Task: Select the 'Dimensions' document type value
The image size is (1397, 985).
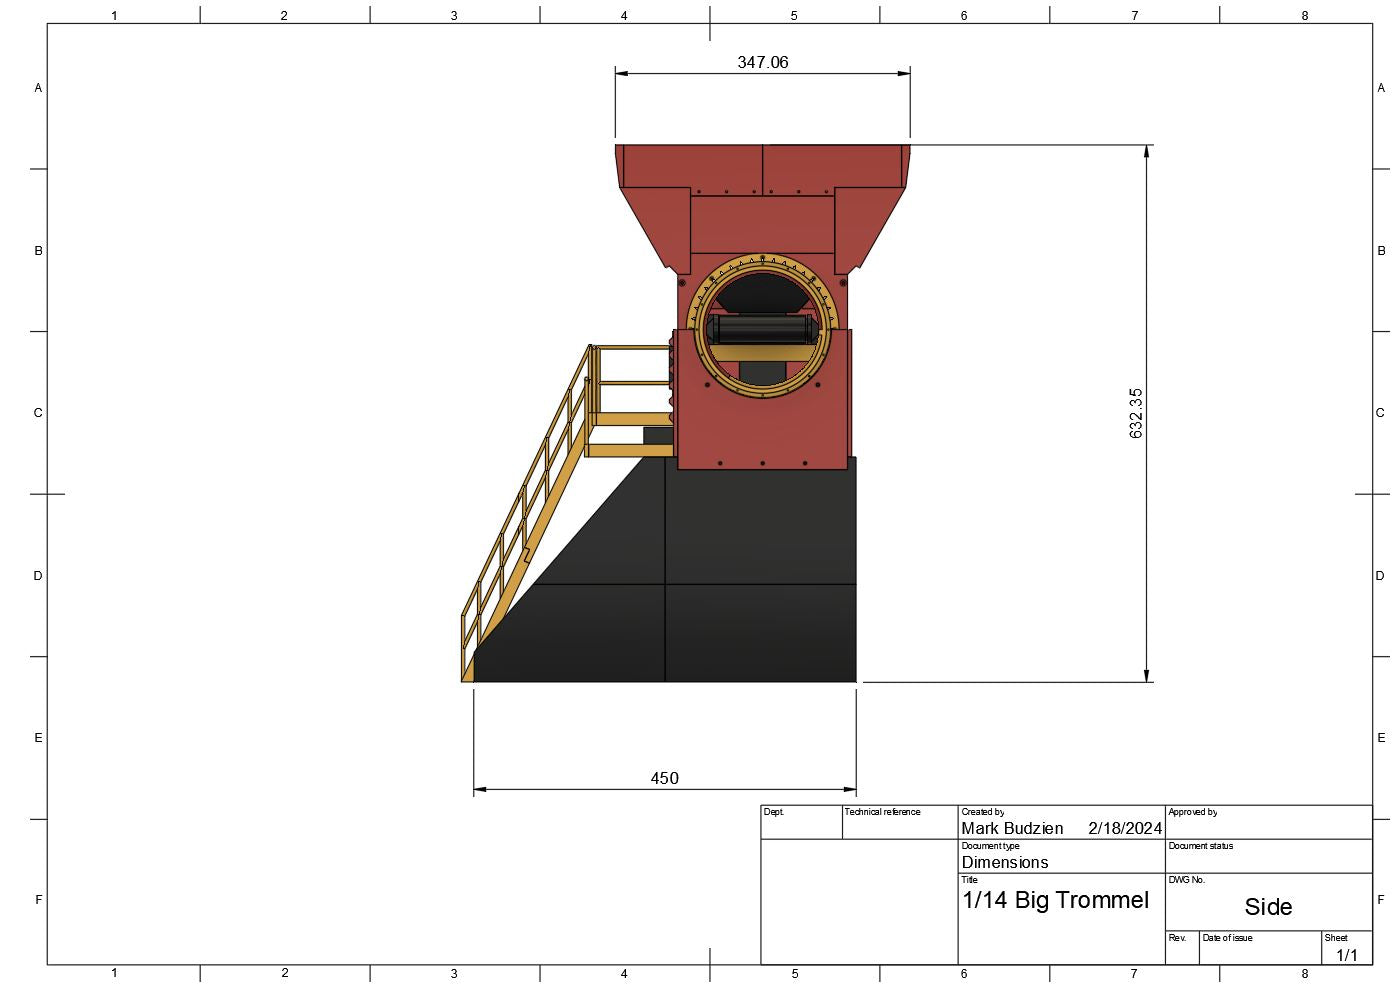Action: (x=1005, y=862)
